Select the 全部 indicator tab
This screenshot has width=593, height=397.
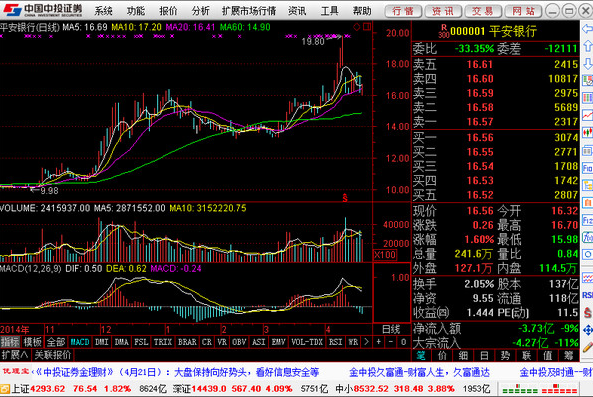pos(56,342)
